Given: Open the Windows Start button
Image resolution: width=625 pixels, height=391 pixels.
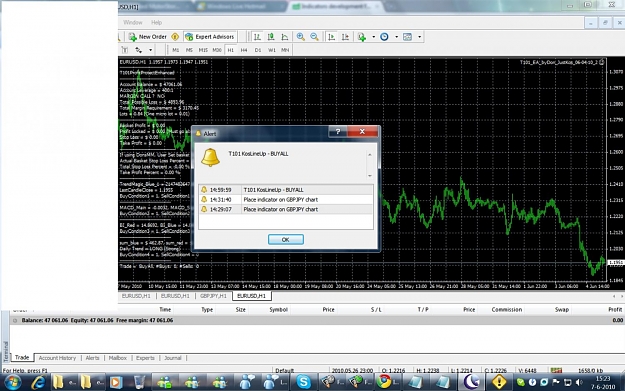Looking at the screenshot, I should click(x=12, y=382).
